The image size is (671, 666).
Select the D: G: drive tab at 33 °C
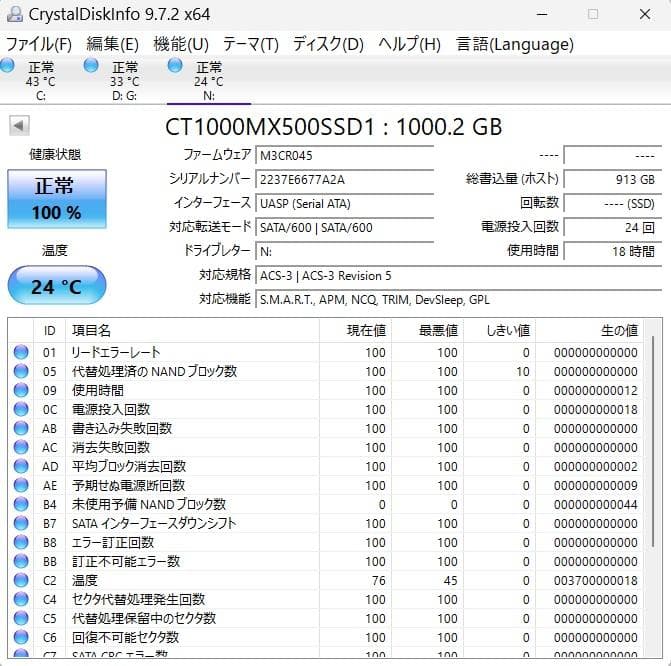[x=125, y=80]
